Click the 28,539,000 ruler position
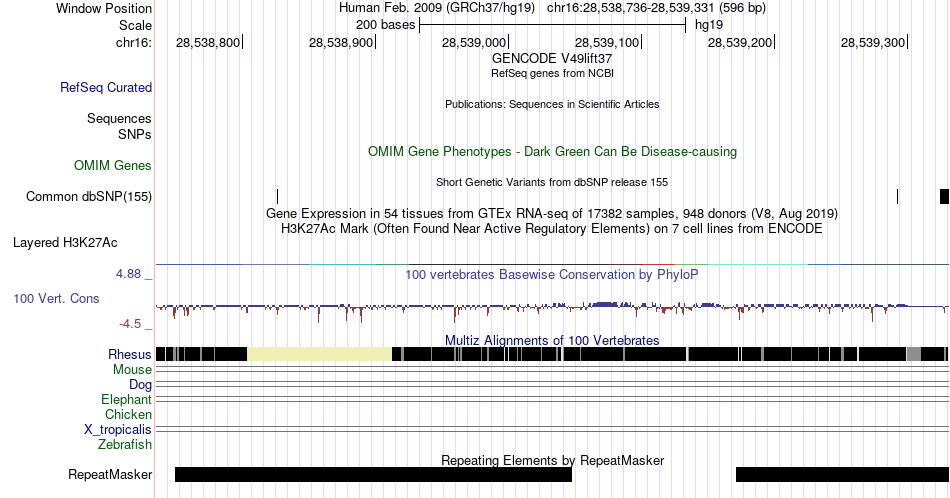The image size is (950, 498). coord(474,42)
